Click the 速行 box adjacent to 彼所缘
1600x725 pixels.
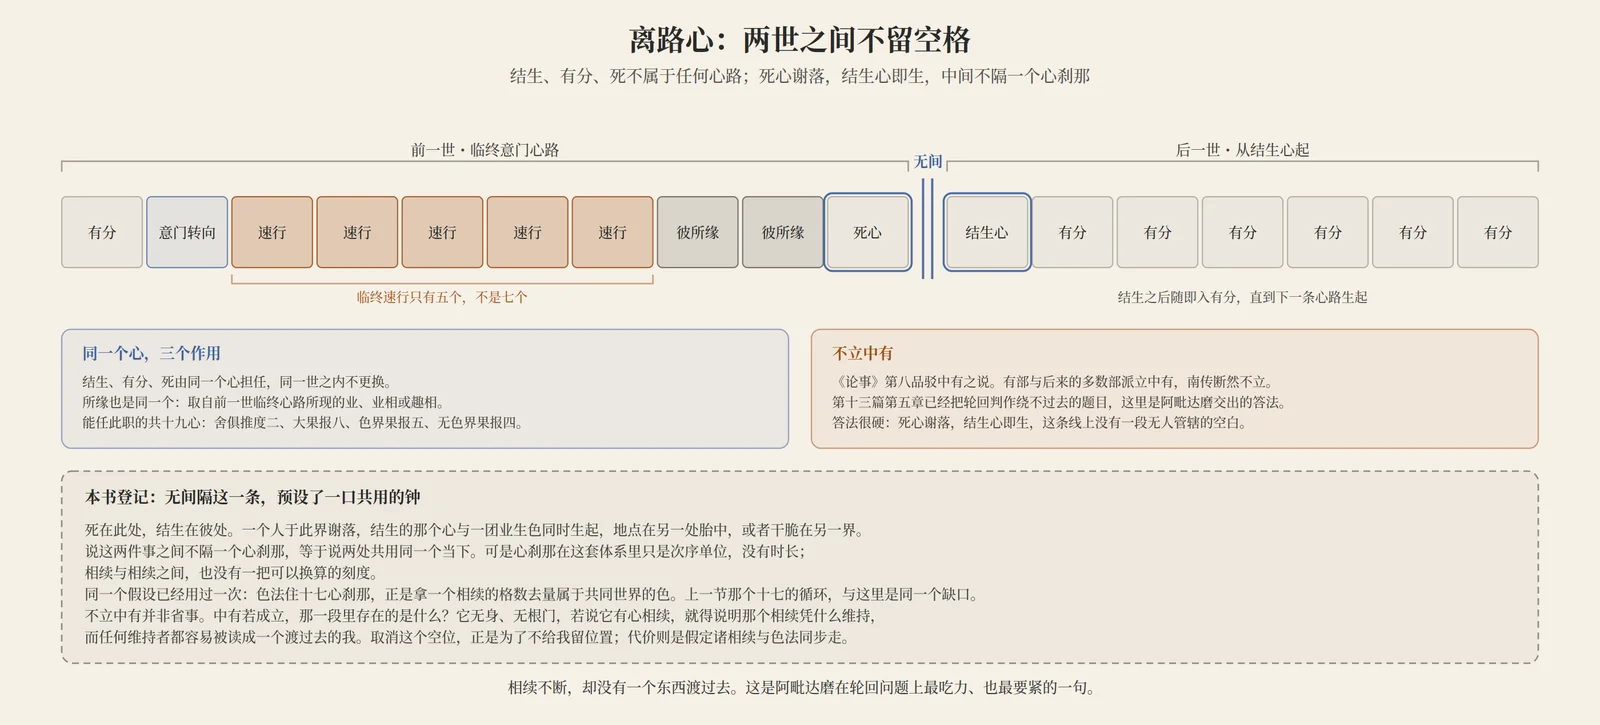point(612,232)
